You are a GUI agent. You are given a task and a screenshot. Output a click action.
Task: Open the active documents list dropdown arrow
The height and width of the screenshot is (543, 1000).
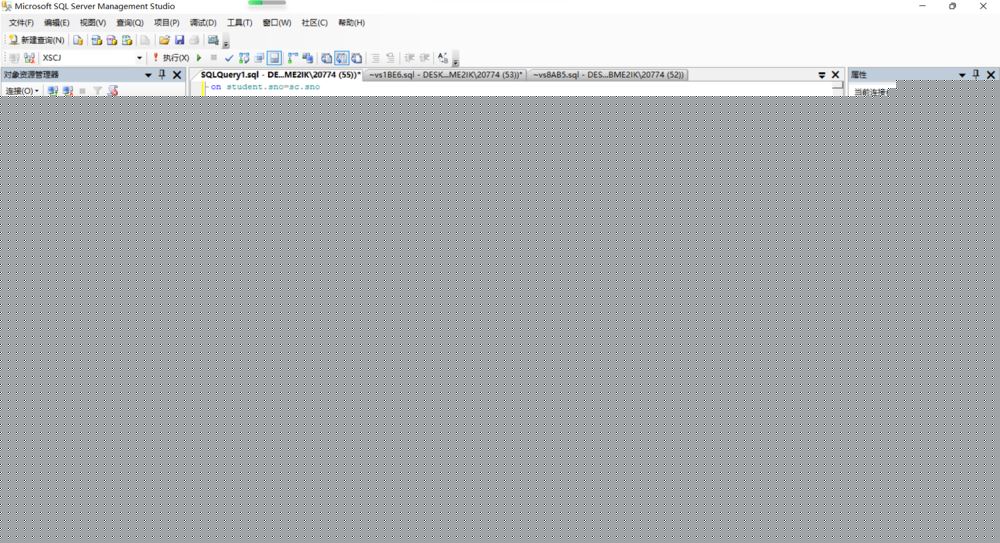click(x=822, y=75)
